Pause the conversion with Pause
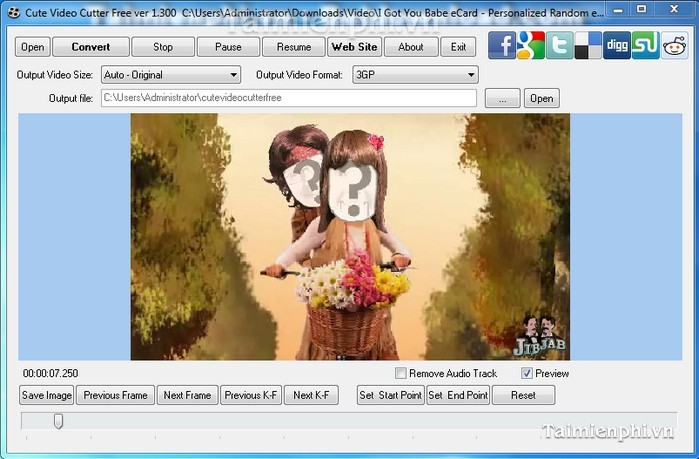 pos(228,47)
